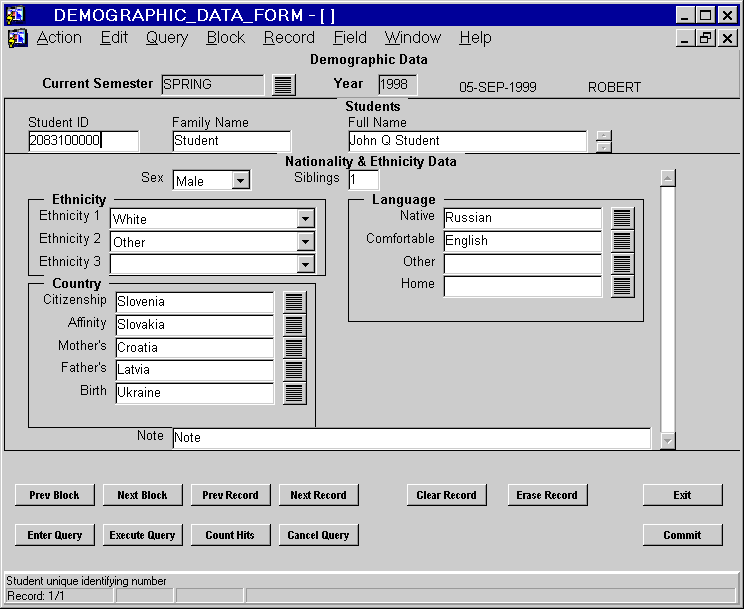
Task: Expand the Ethnicity 3 dropdown
Action: click(306, 264)
